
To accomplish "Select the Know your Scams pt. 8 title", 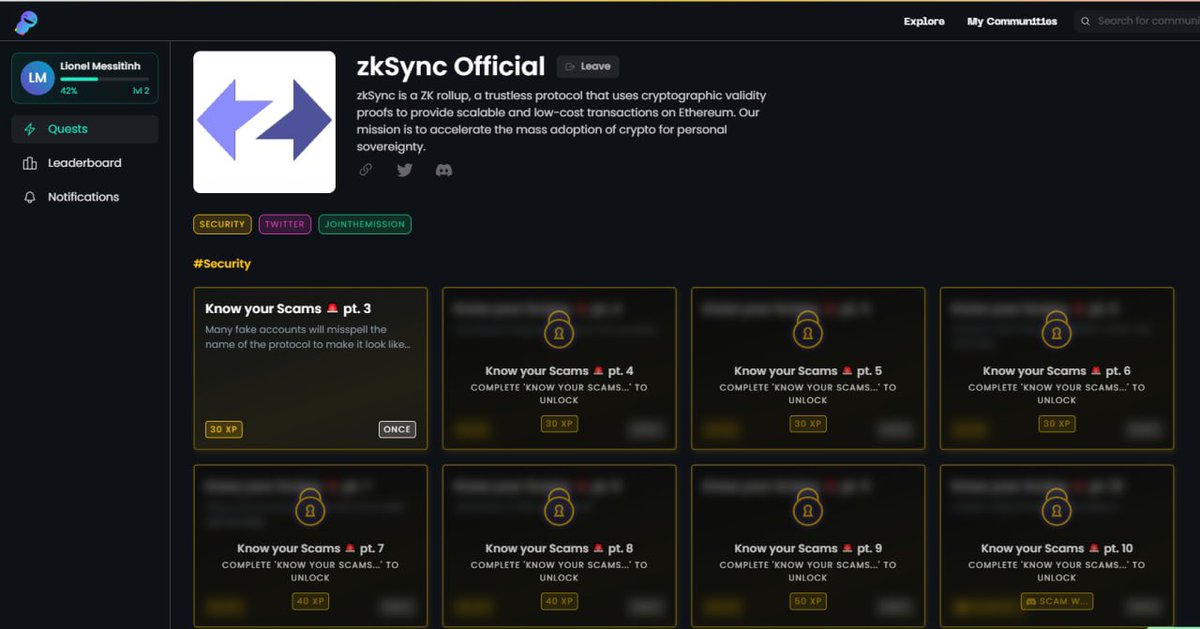I will tap(559, 549).
